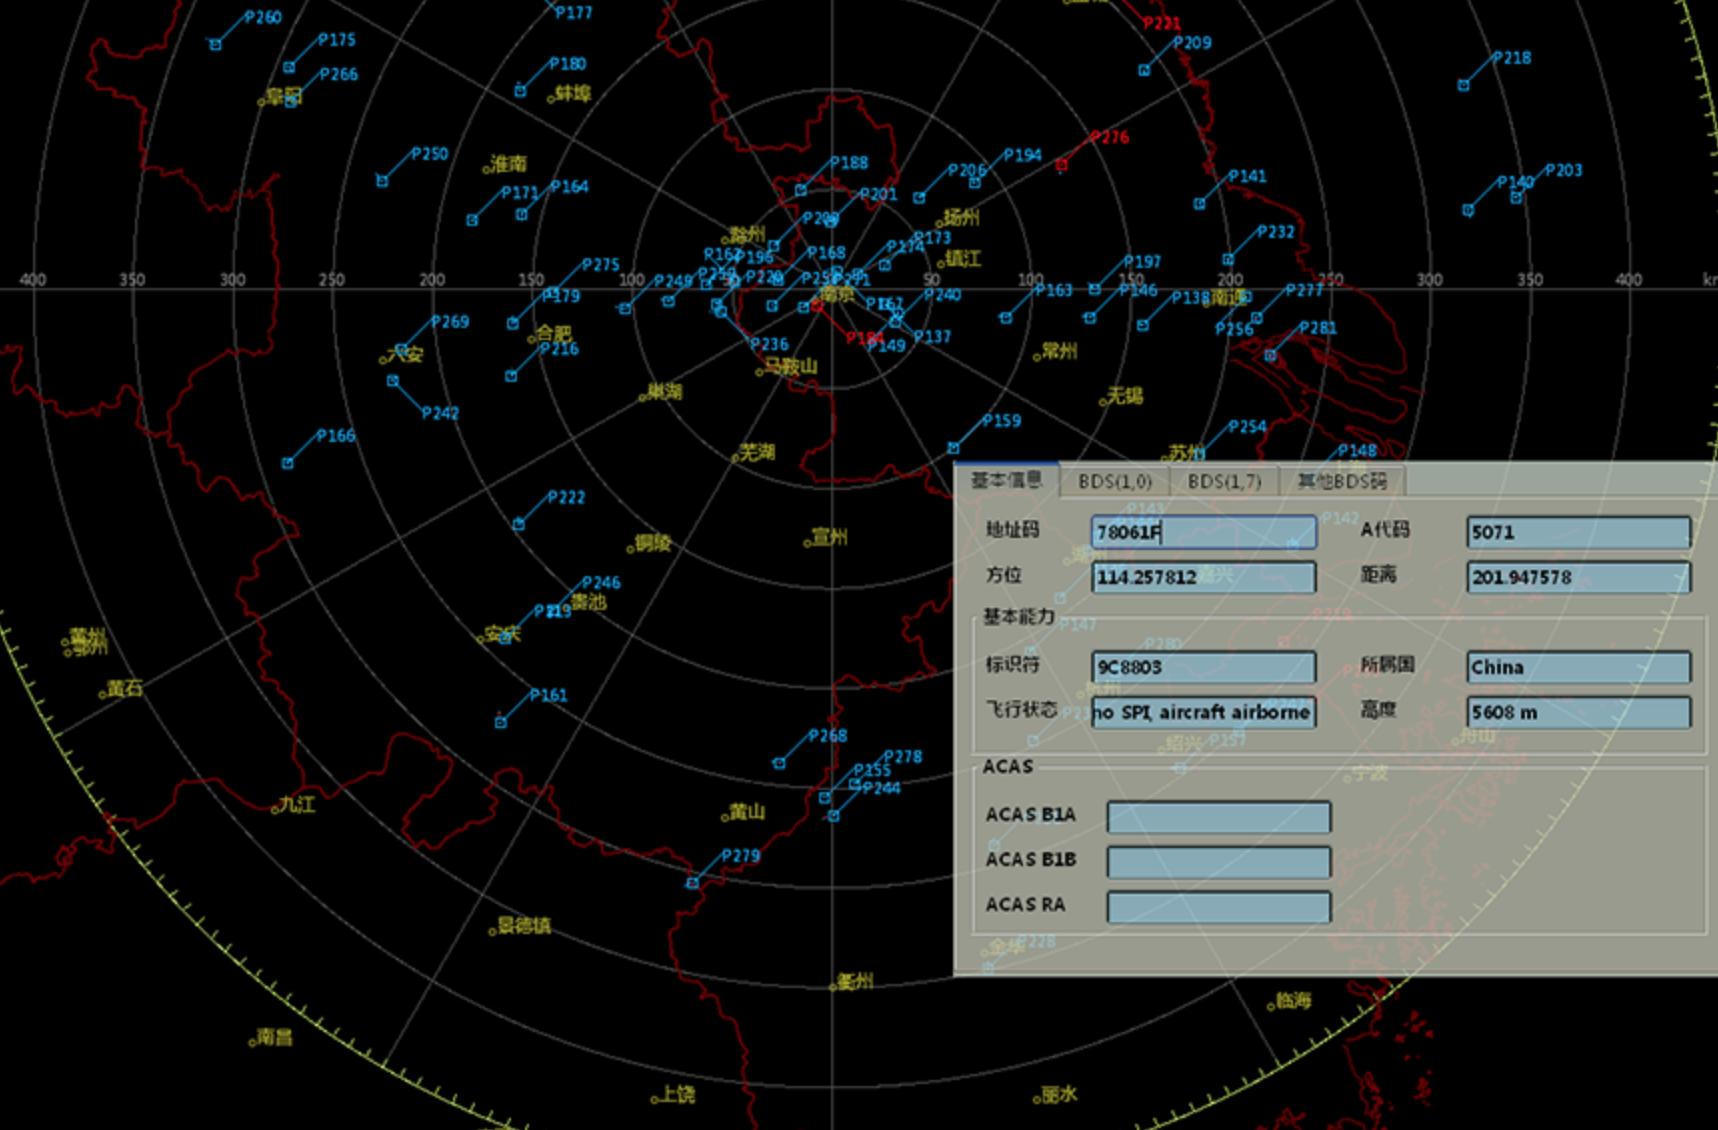The width and height of the screenshot is (1718, 1130).
Task: Select the P275 track label
Action: (x=600, y=265)
